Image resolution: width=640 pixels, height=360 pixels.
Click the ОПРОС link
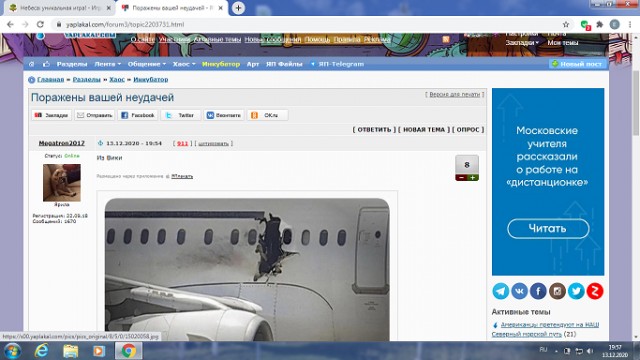coord(468,130)
